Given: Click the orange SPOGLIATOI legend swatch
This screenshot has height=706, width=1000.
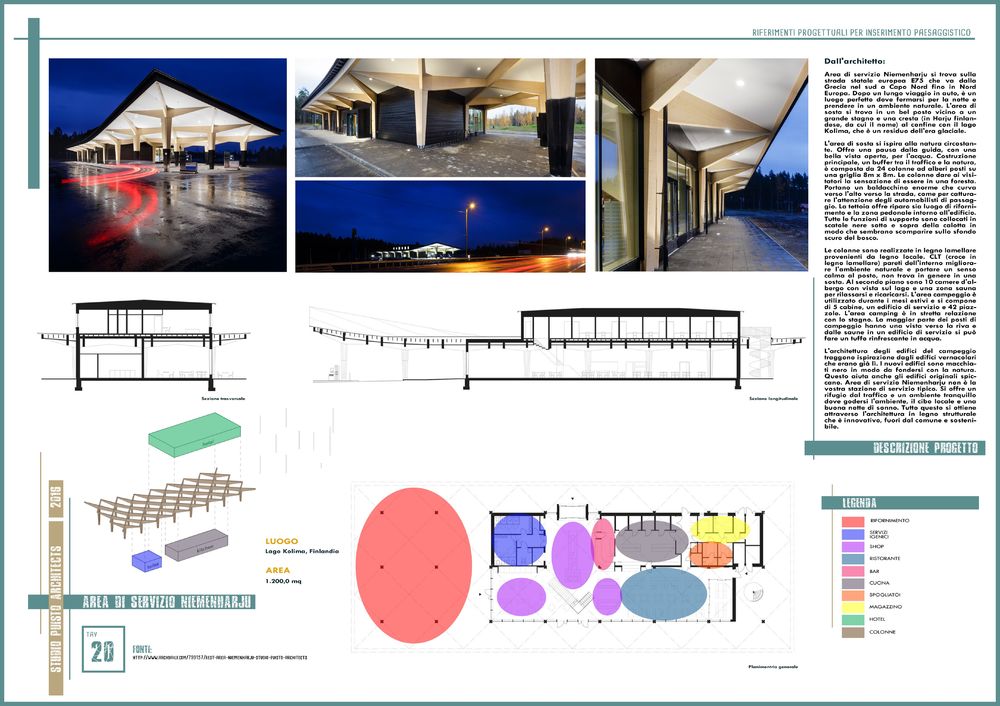Looking at the screenshot, I should pos(853,595).
